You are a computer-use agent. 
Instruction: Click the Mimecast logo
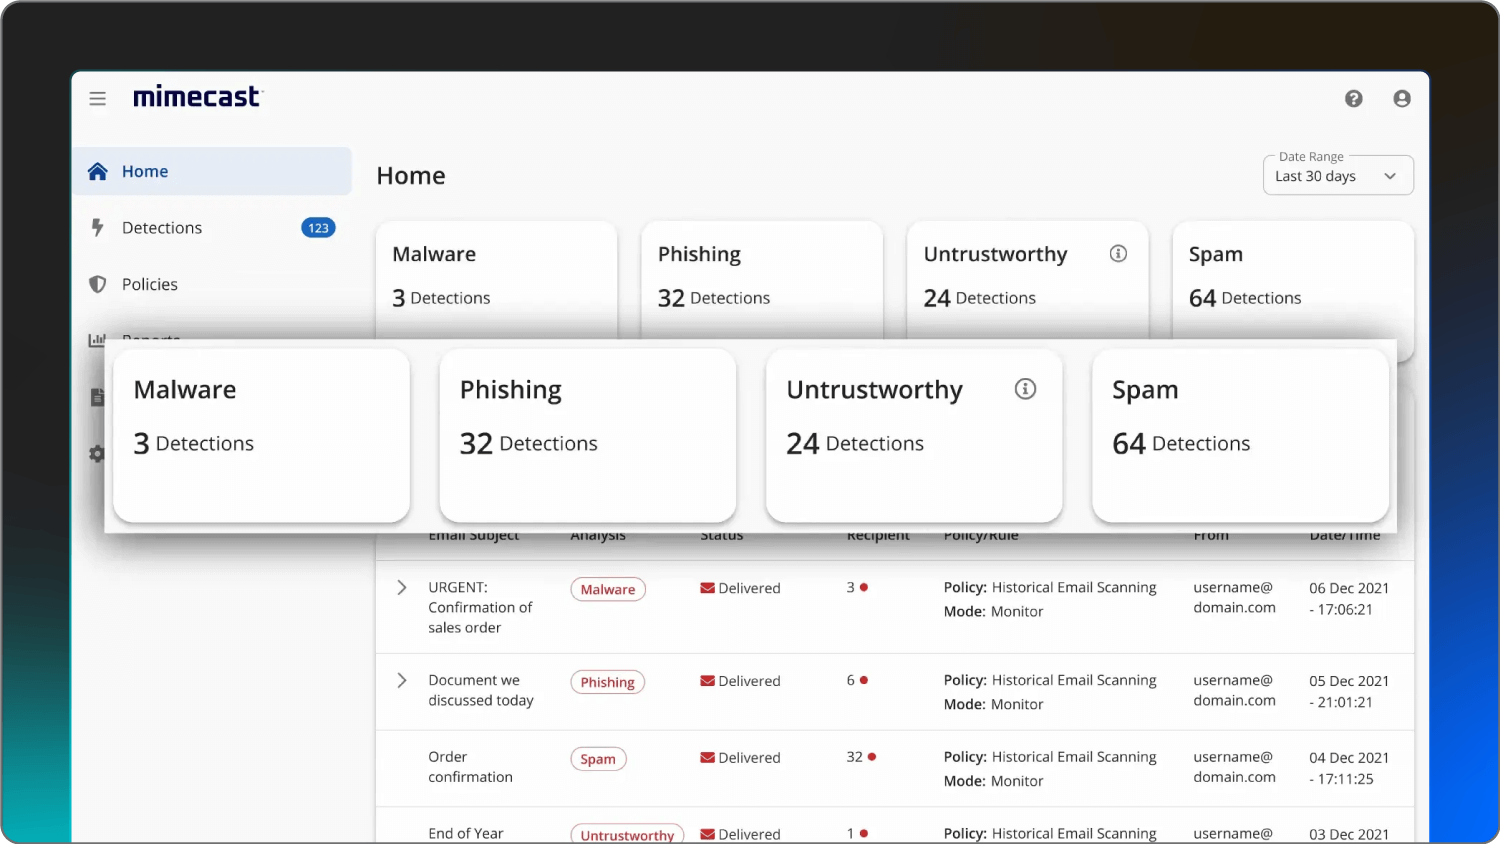click(x=197, y=95)
